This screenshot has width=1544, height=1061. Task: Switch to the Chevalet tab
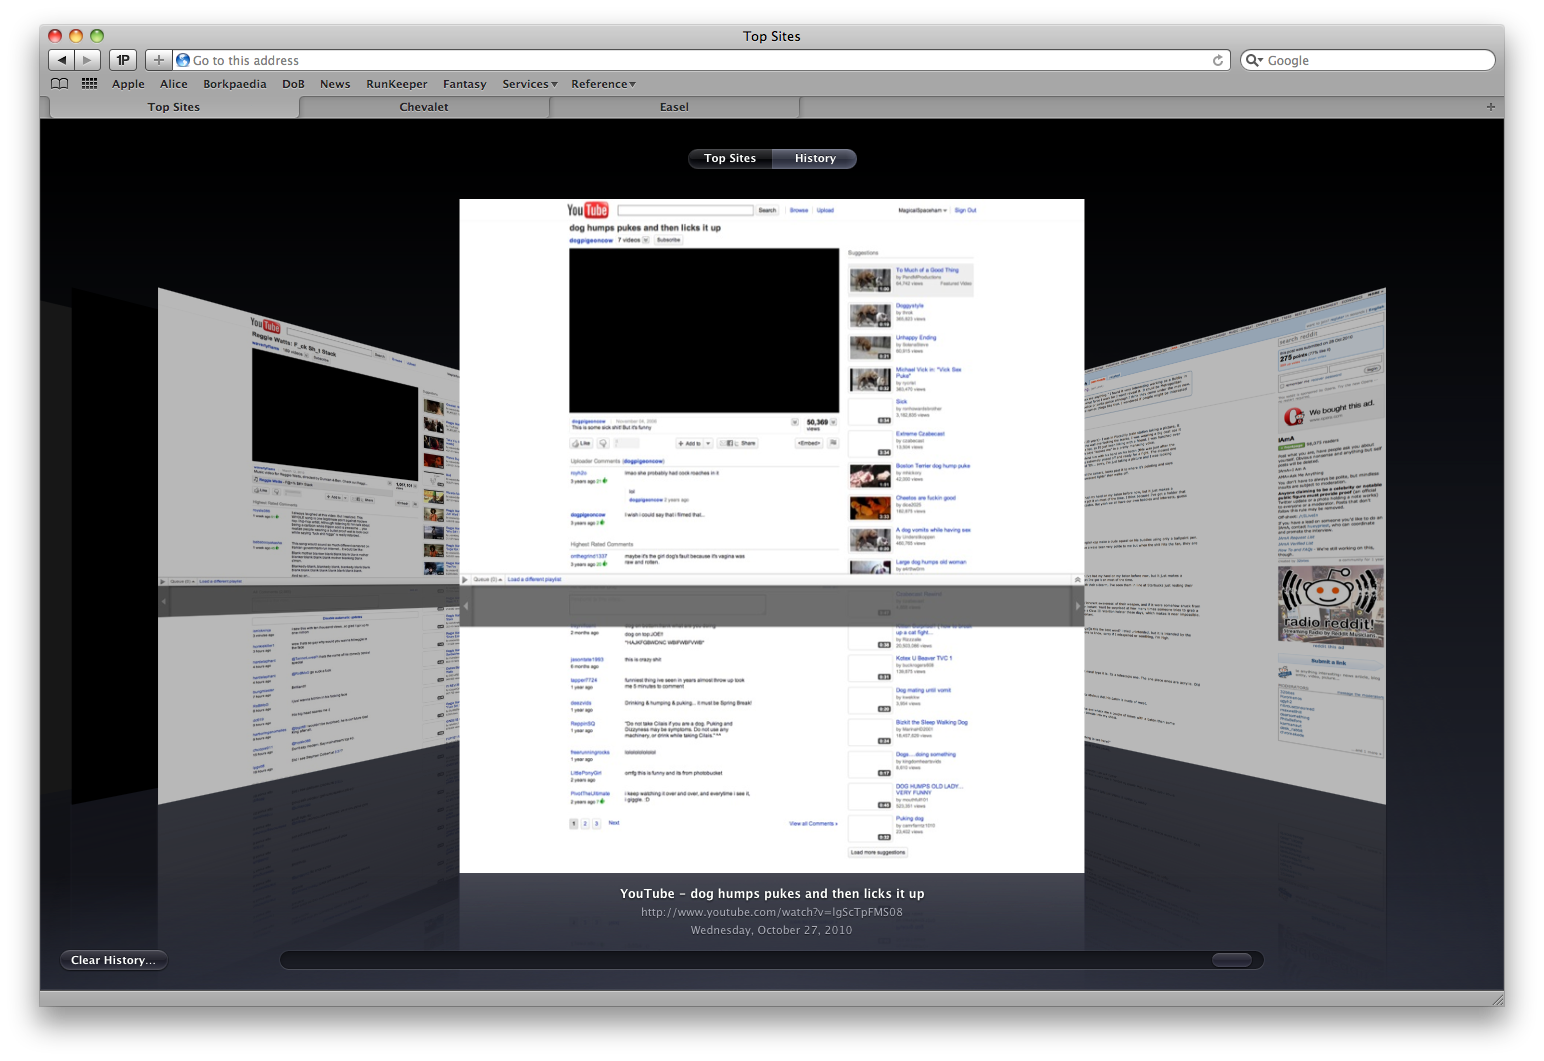pos(424,107)
